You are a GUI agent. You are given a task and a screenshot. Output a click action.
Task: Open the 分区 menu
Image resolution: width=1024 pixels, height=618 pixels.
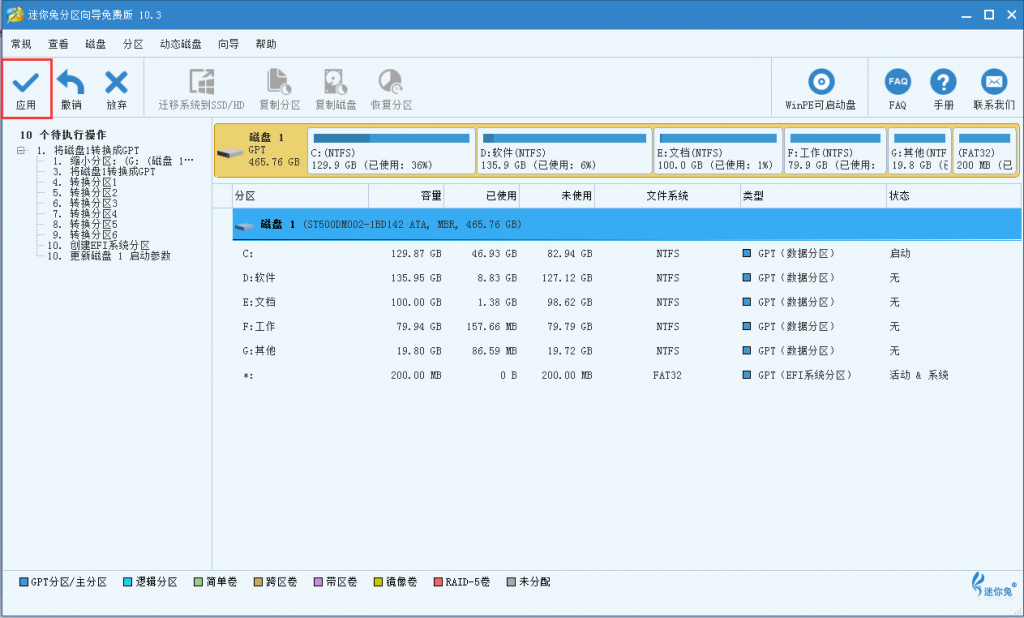(133, 44)
